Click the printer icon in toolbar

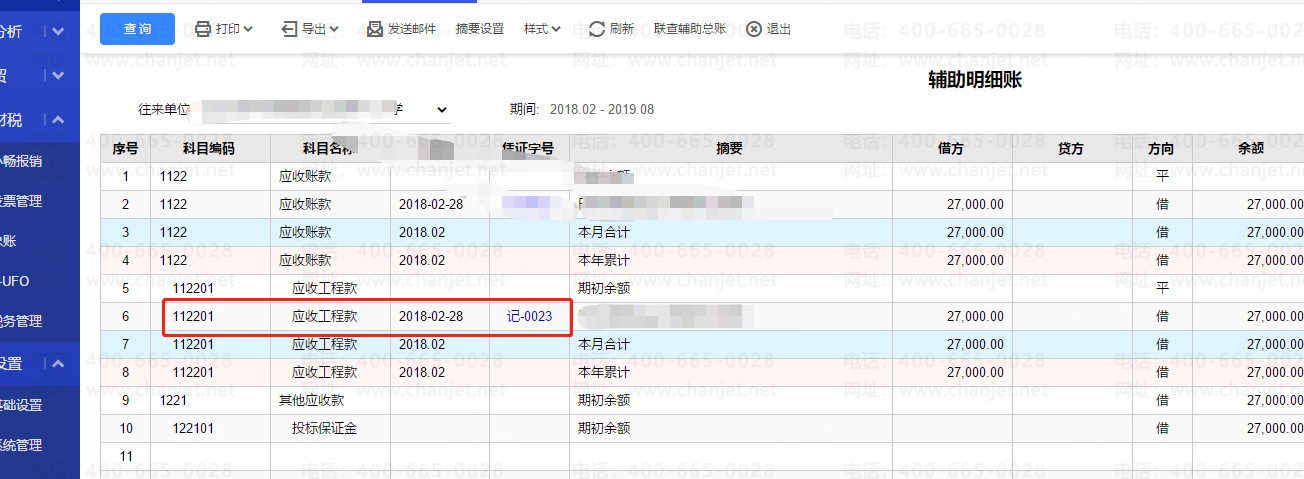click(203, 29)
